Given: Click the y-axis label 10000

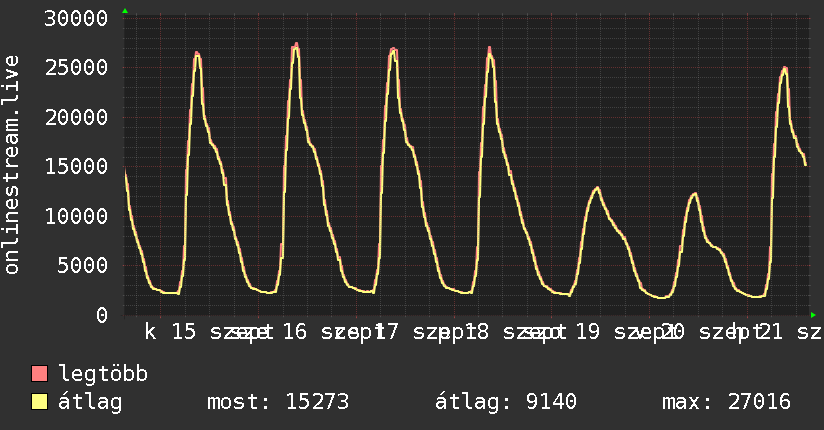Looking at the screenshot, I should tap(76, 216).
